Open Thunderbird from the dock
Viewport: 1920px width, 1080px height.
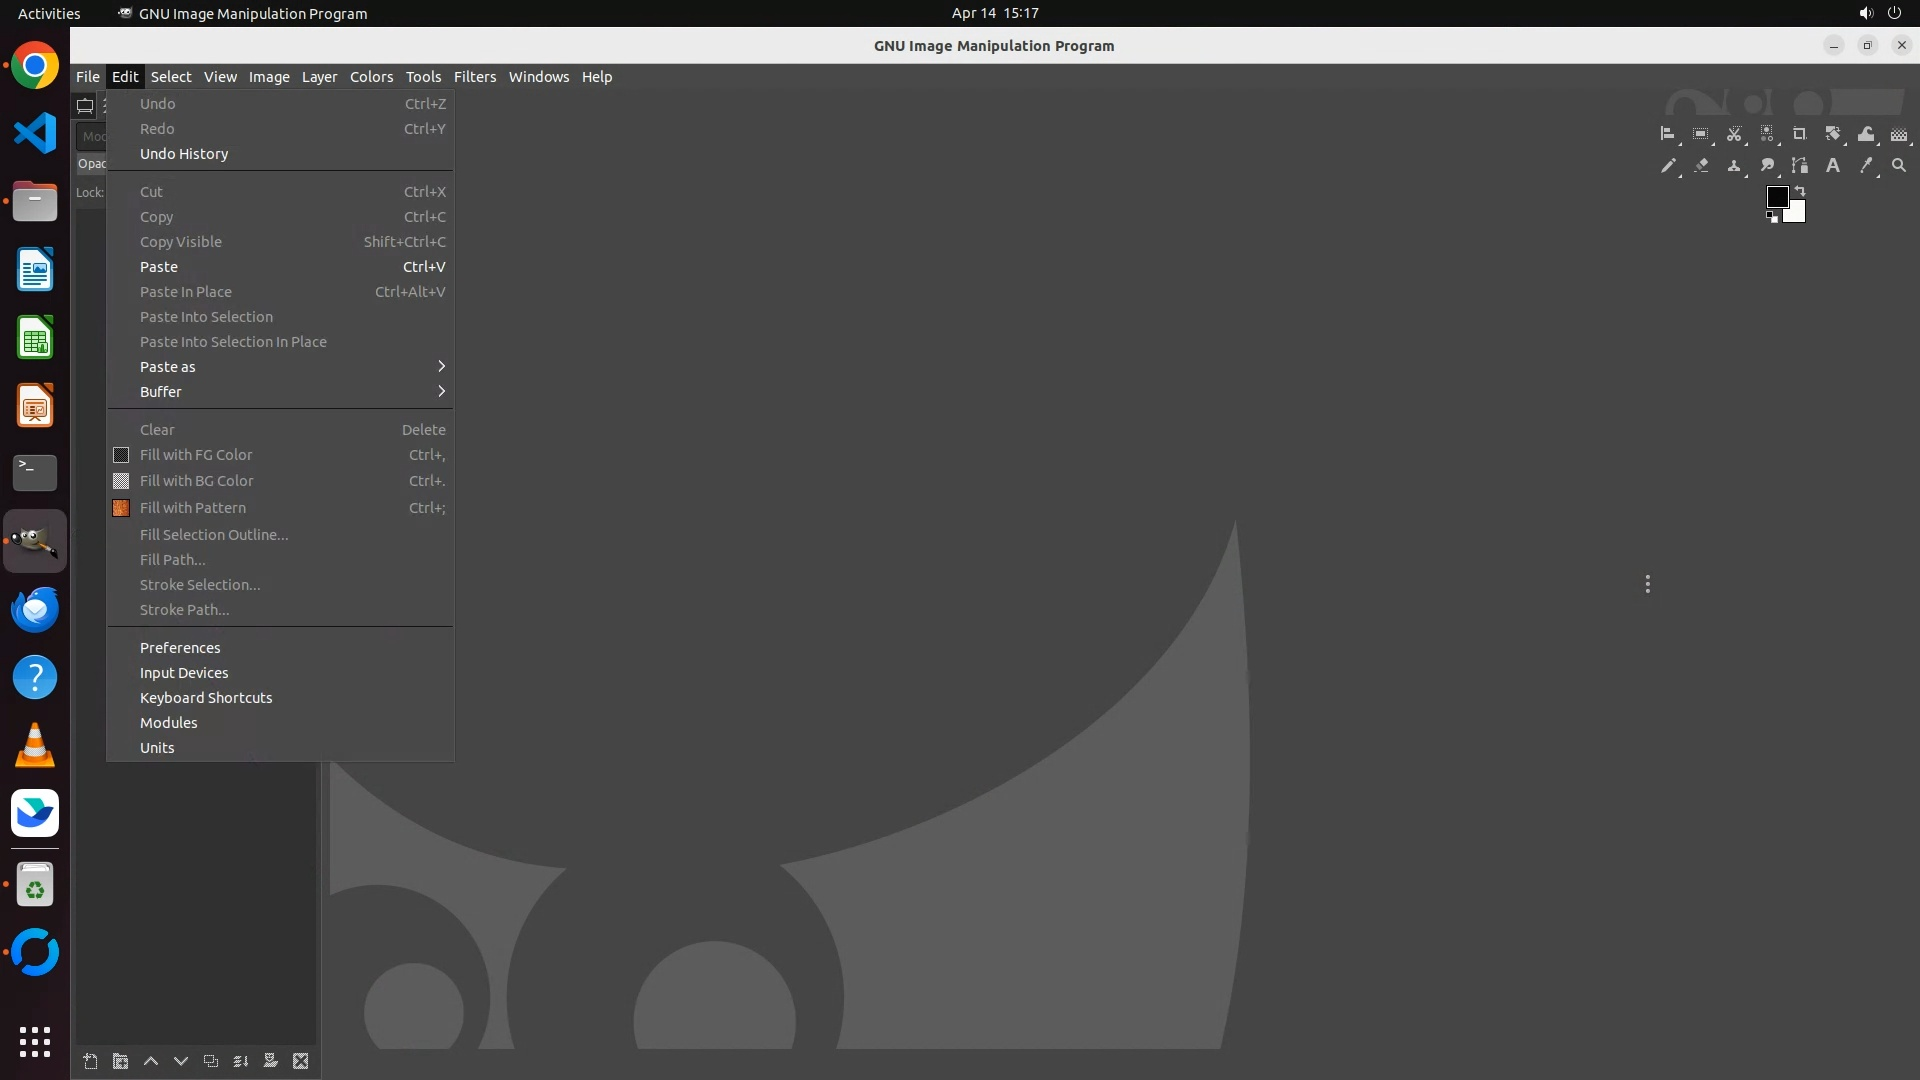coord(35,609)
